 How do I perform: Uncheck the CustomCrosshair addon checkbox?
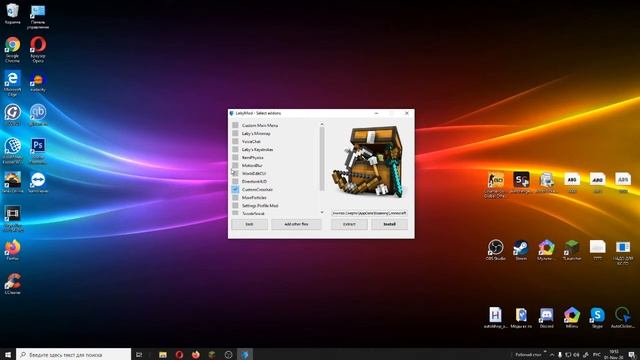coord(235,189)
